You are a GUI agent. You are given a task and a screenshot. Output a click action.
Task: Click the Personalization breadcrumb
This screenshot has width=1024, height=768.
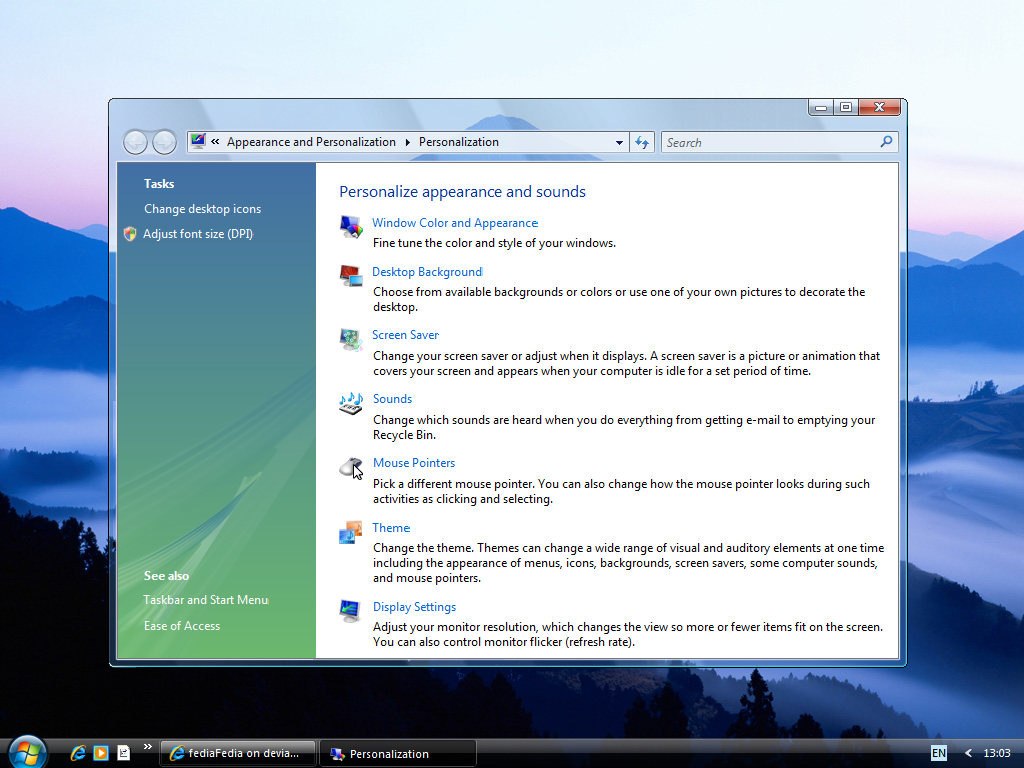(x=458, y=142)
